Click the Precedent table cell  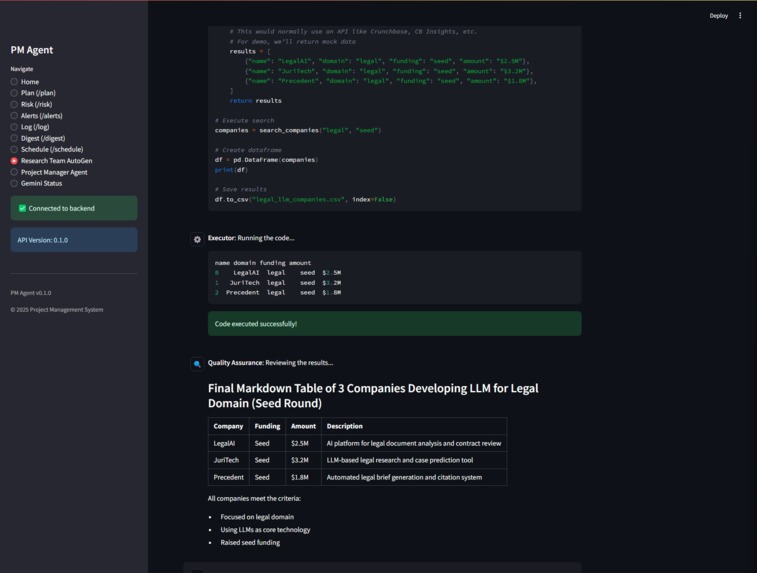[228, 477]
